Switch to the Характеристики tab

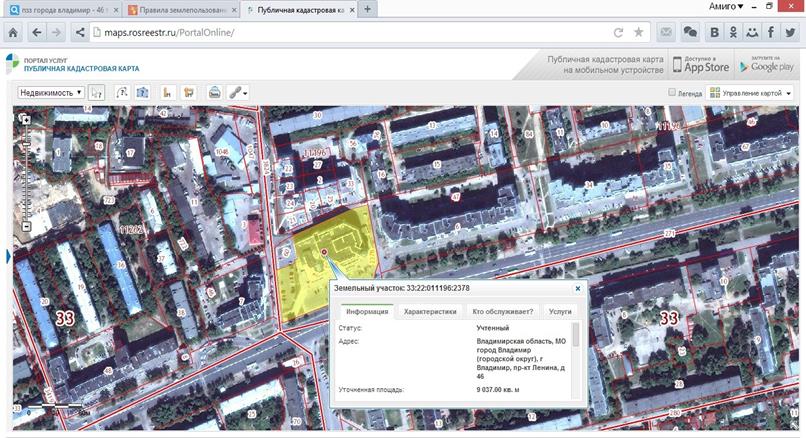[430, 312]
